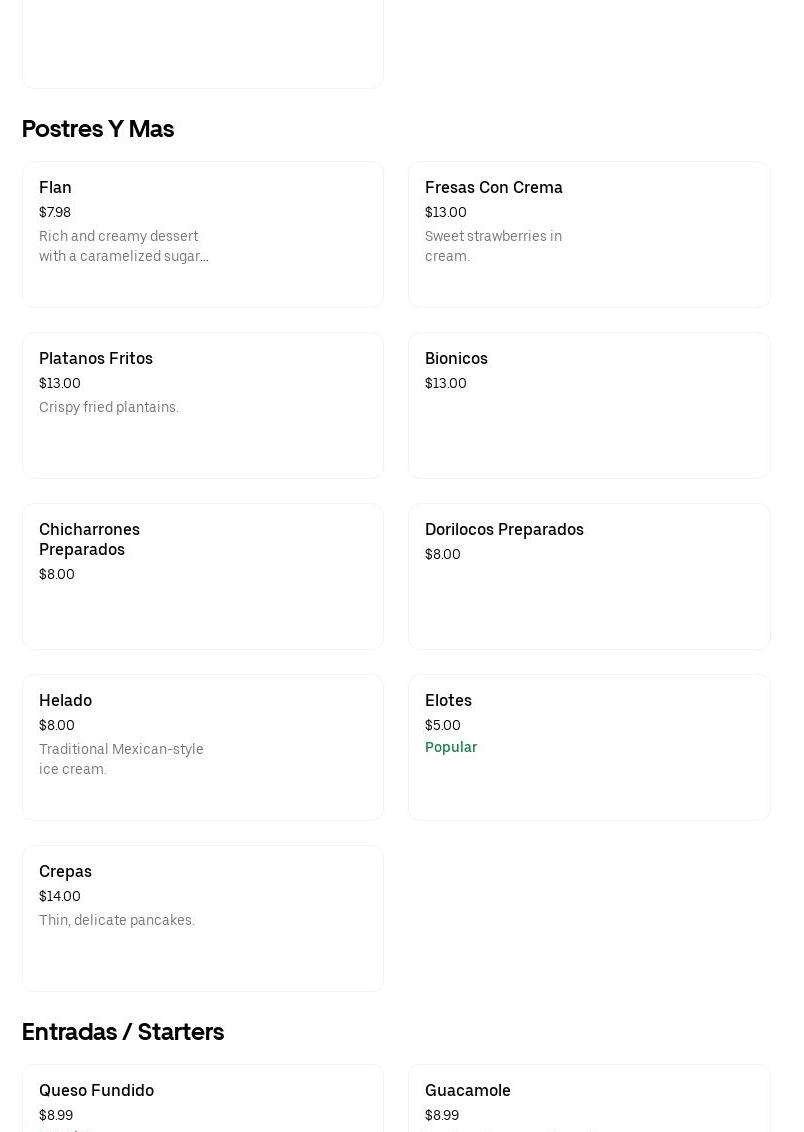Choose the Guacamole starter item

588,1098
